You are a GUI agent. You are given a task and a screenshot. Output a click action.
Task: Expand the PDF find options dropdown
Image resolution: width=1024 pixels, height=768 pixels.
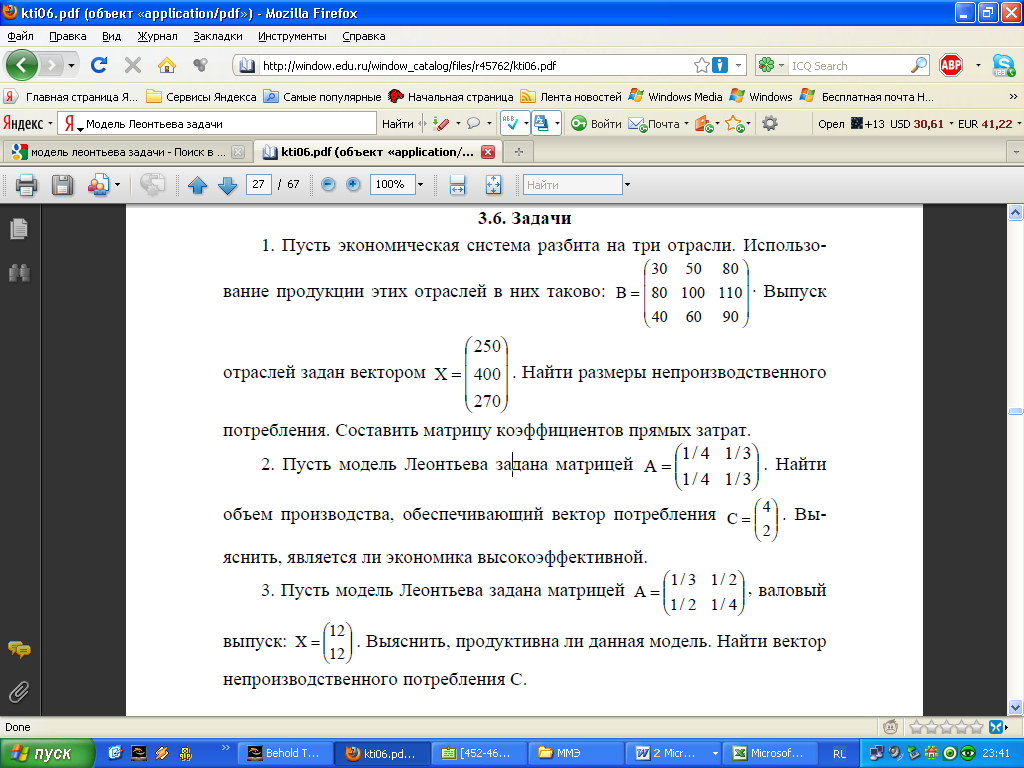(x=627, y=185)
